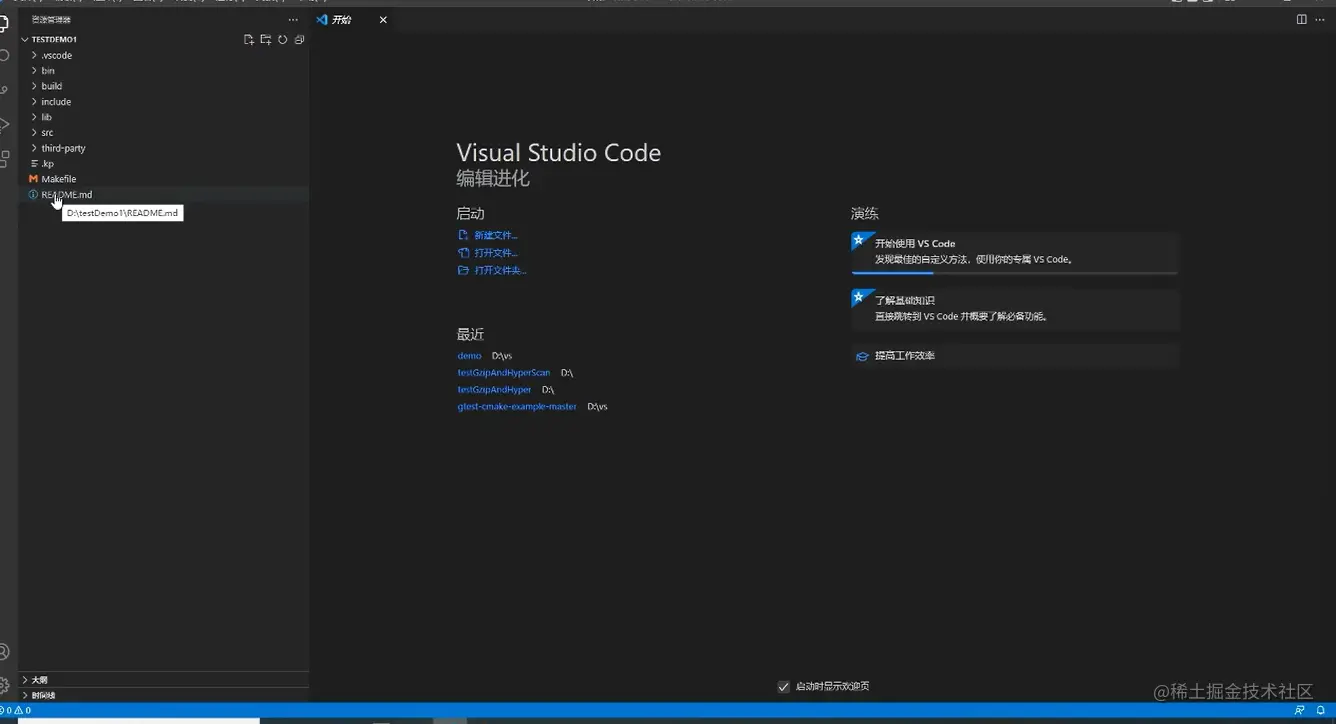Open the .kp file
This screenshot has height=724, width=1336.
coord(164,164)
